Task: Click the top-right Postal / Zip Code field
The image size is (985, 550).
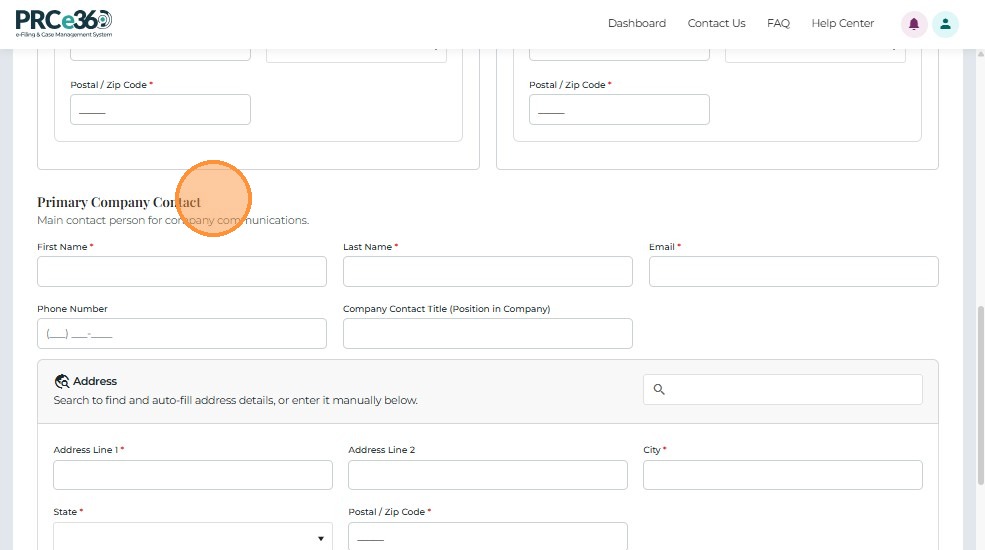Action: [619, 109]
